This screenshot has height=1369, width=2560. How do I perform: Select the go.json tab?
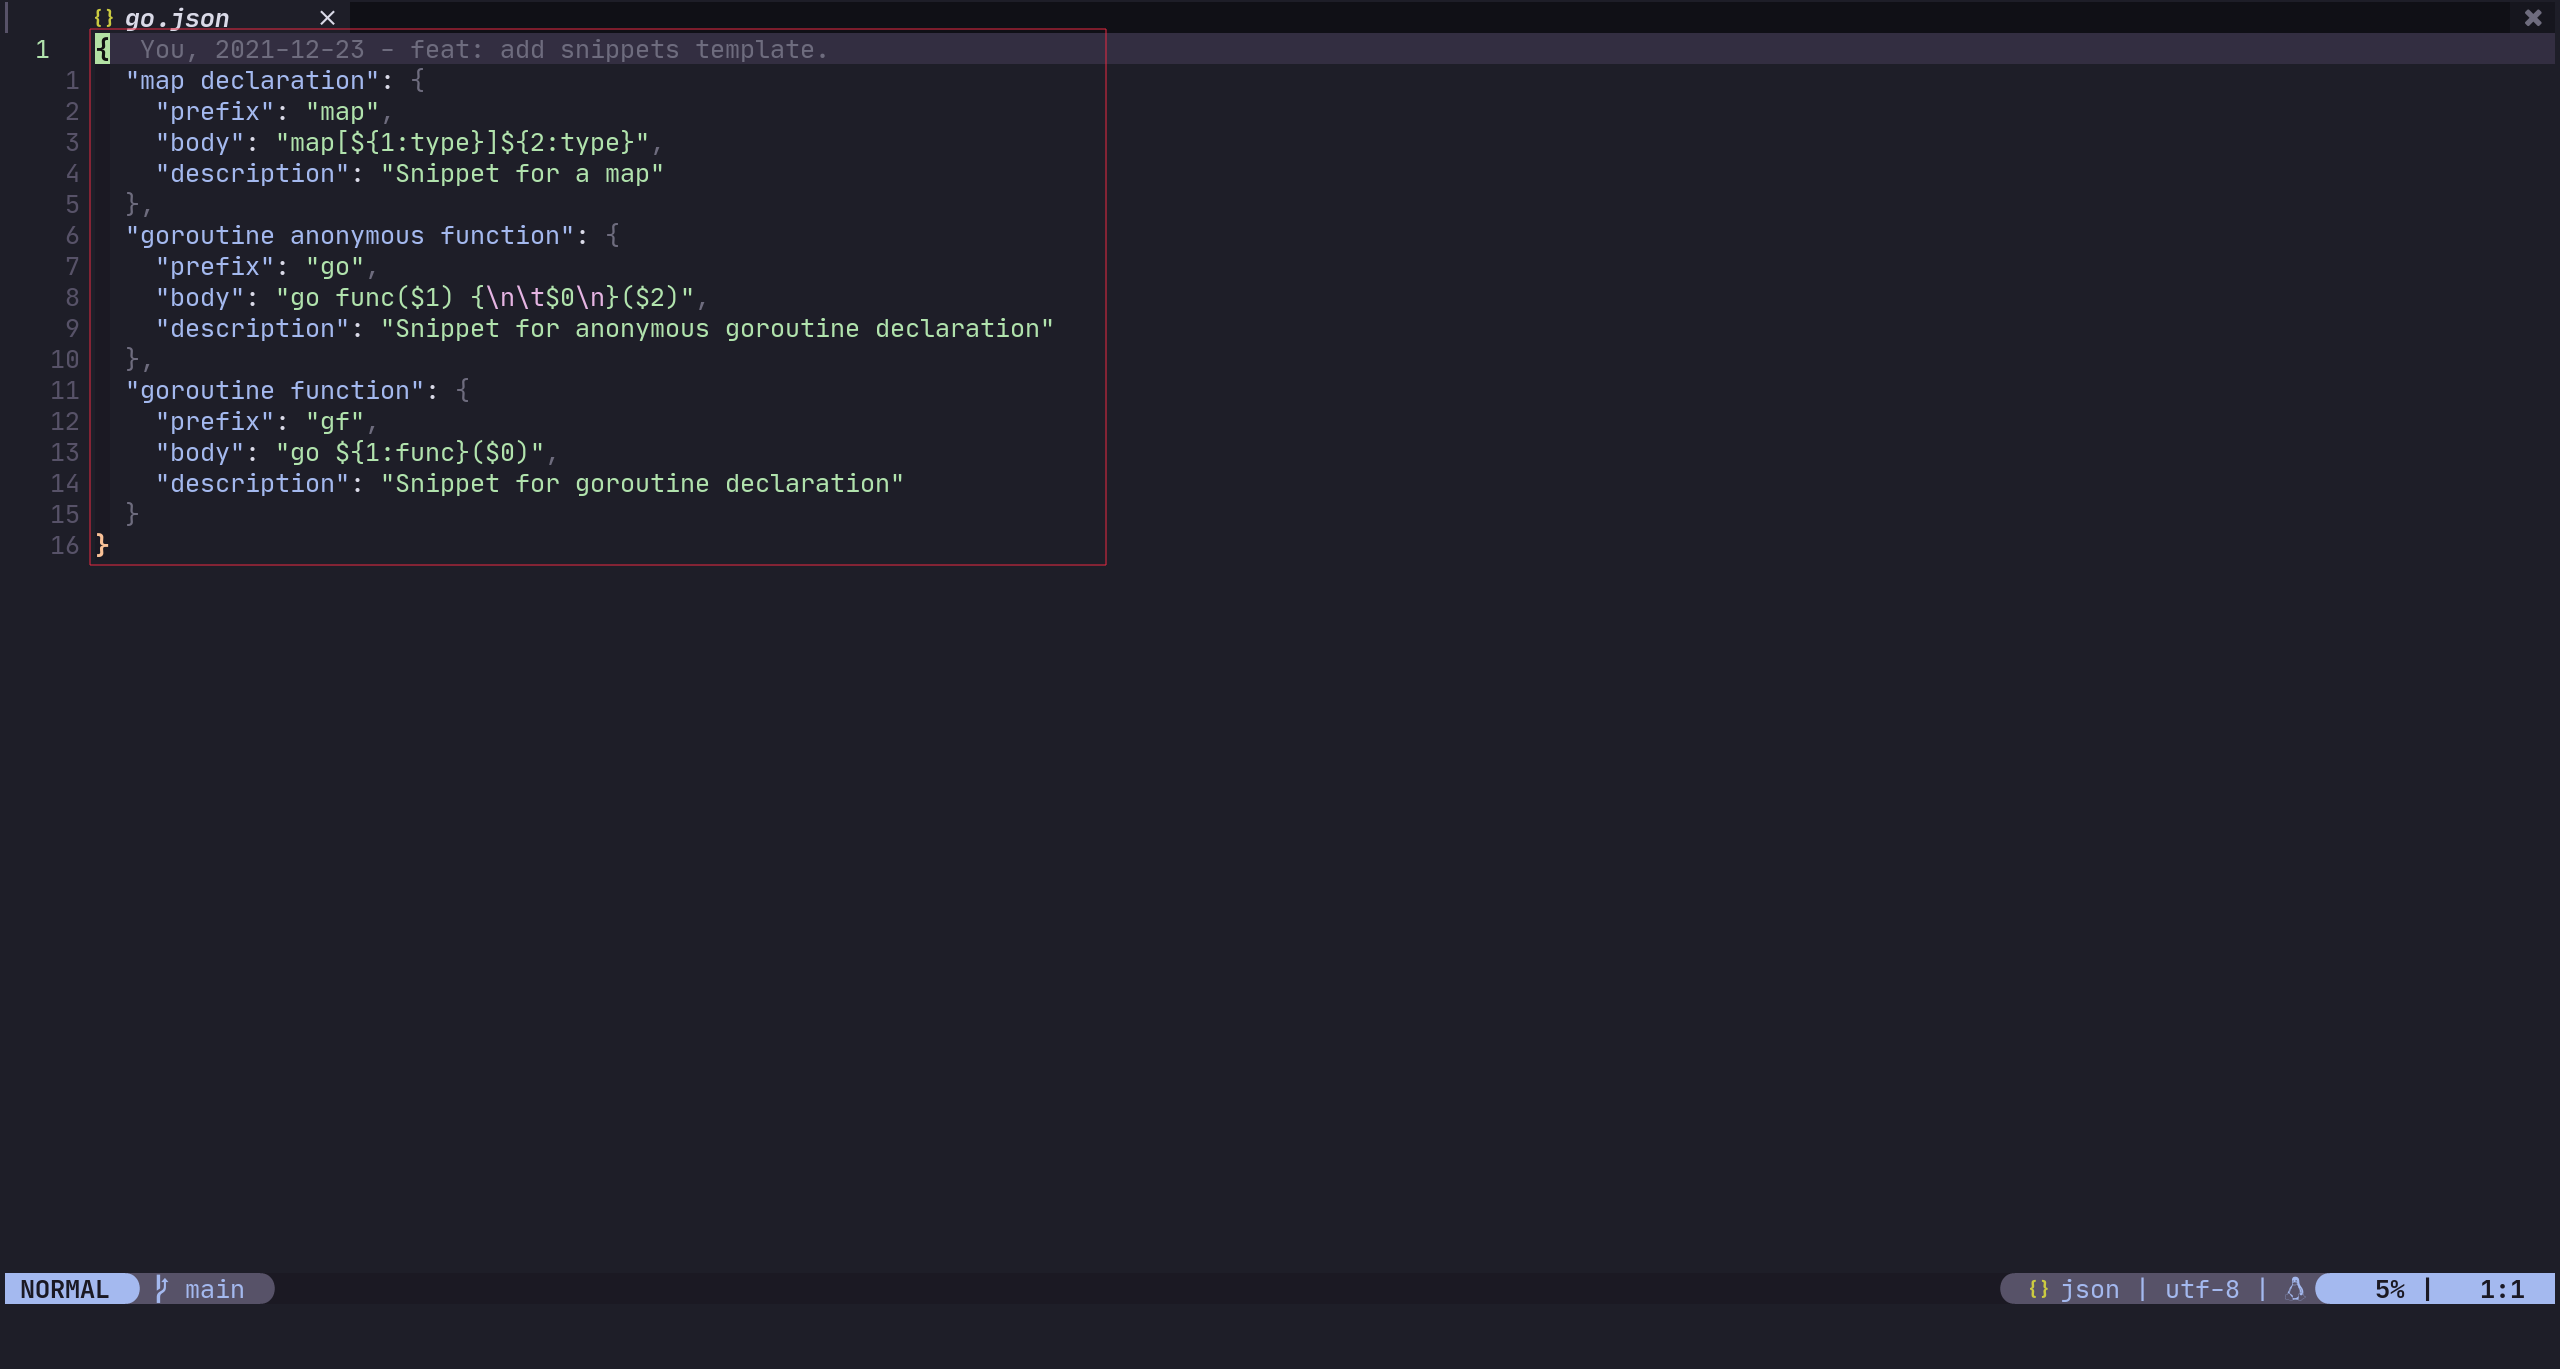tap(177, 18)
